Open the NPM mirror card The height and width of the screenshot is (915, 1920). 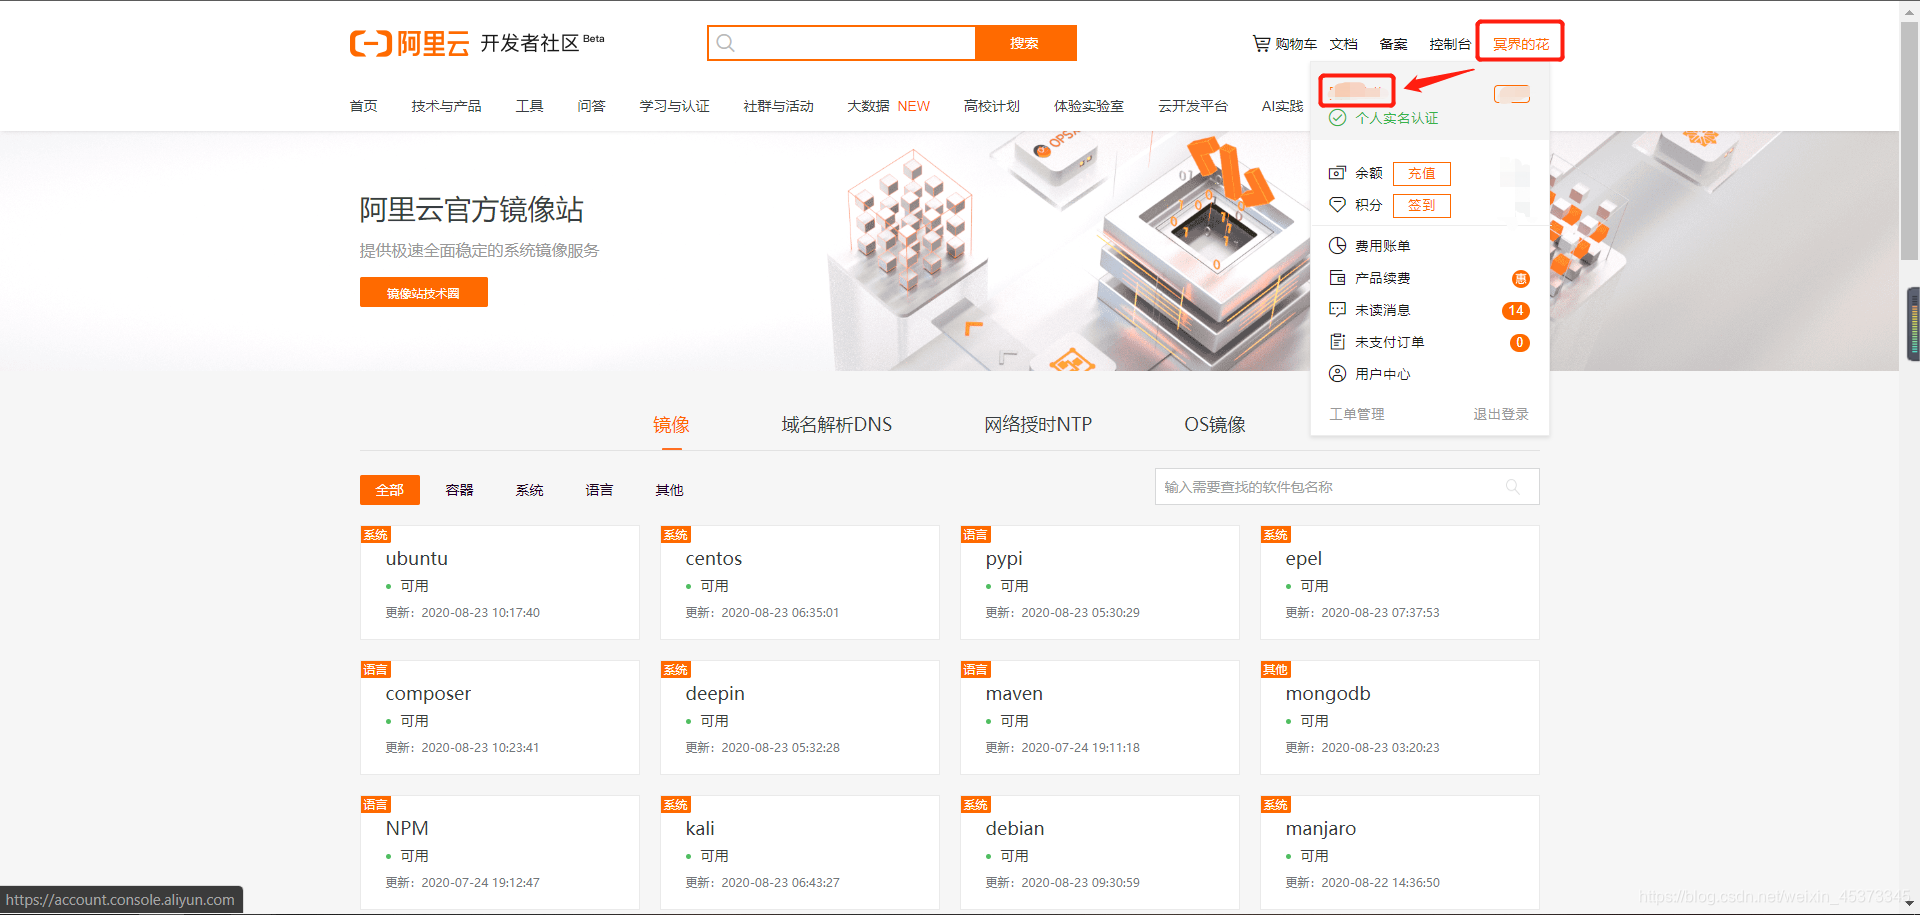500,852
